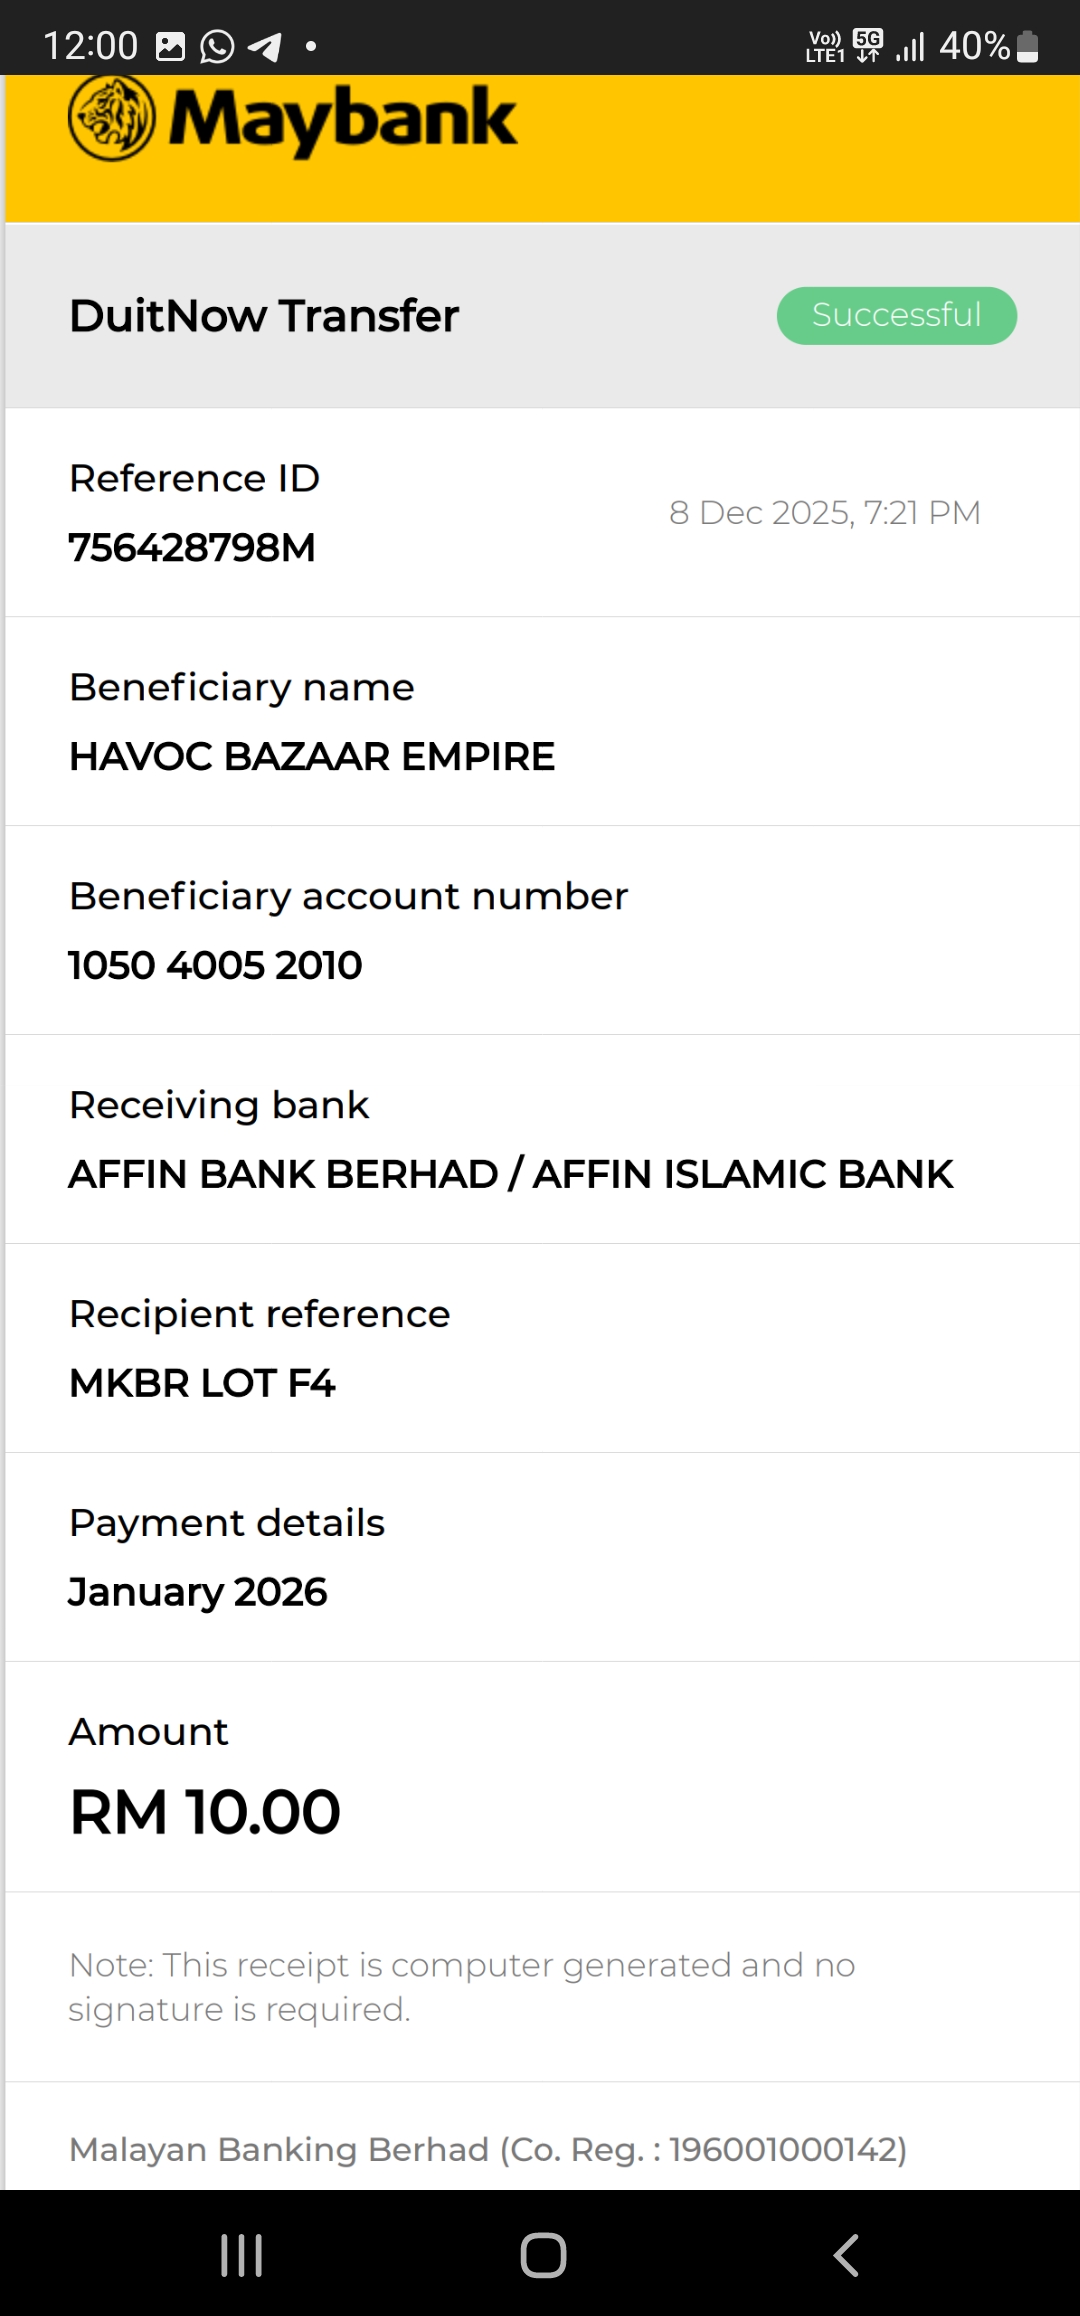Tap recipient reference MKBR LOT F4

pyautogui.click(x=202, y=1384)
